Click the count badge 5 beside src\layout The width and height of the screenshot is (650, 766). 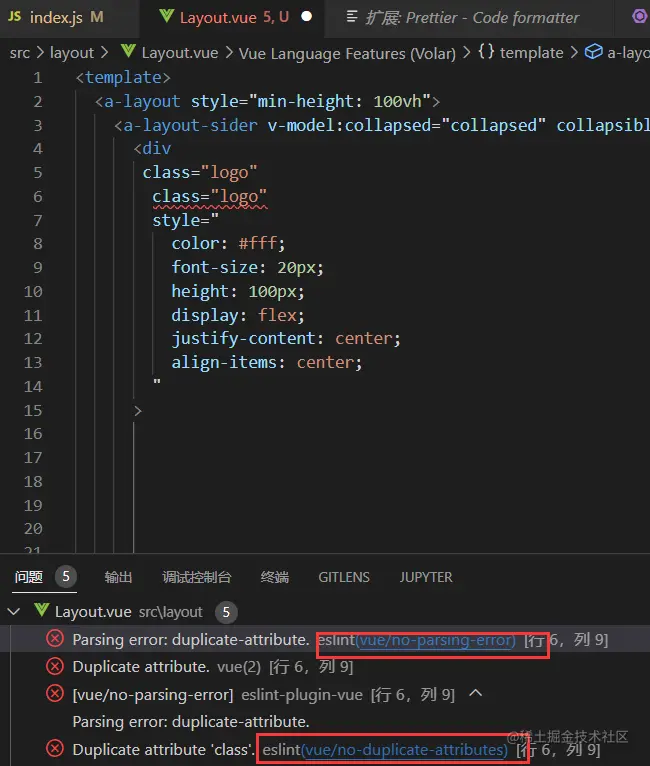tap(226, 612)
